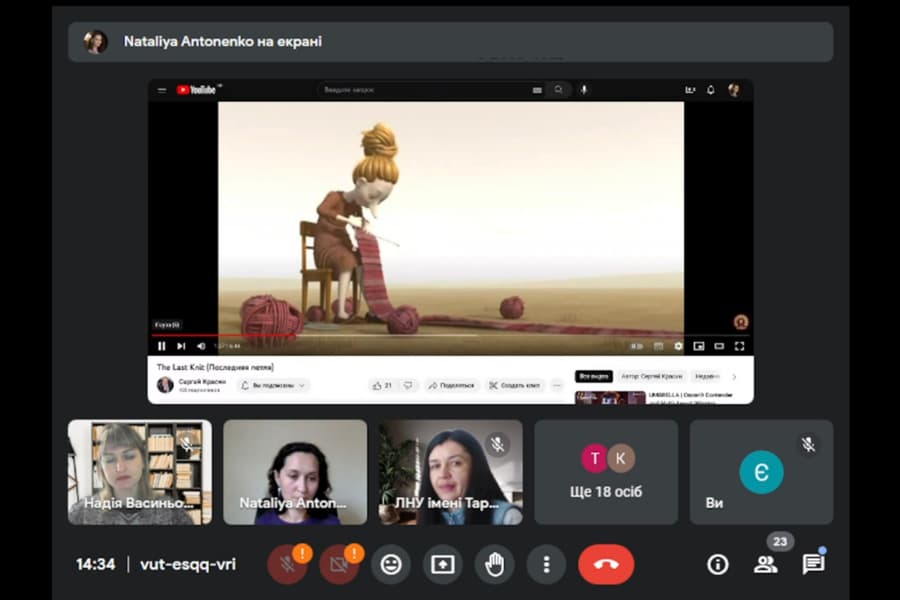
Task: Toggle YouTube autoplay switch
Action: [x=637, y=346]
